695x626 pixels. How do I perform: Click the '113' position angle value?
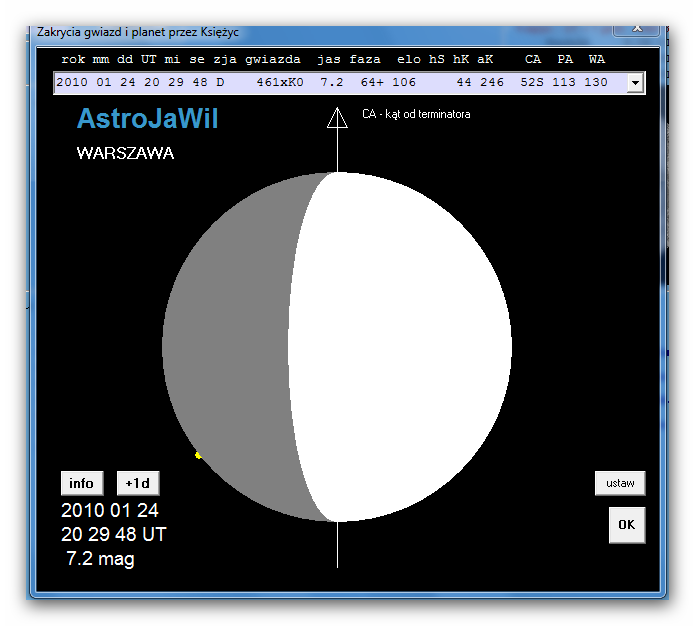pyautogui.click(x=564, y=82)
